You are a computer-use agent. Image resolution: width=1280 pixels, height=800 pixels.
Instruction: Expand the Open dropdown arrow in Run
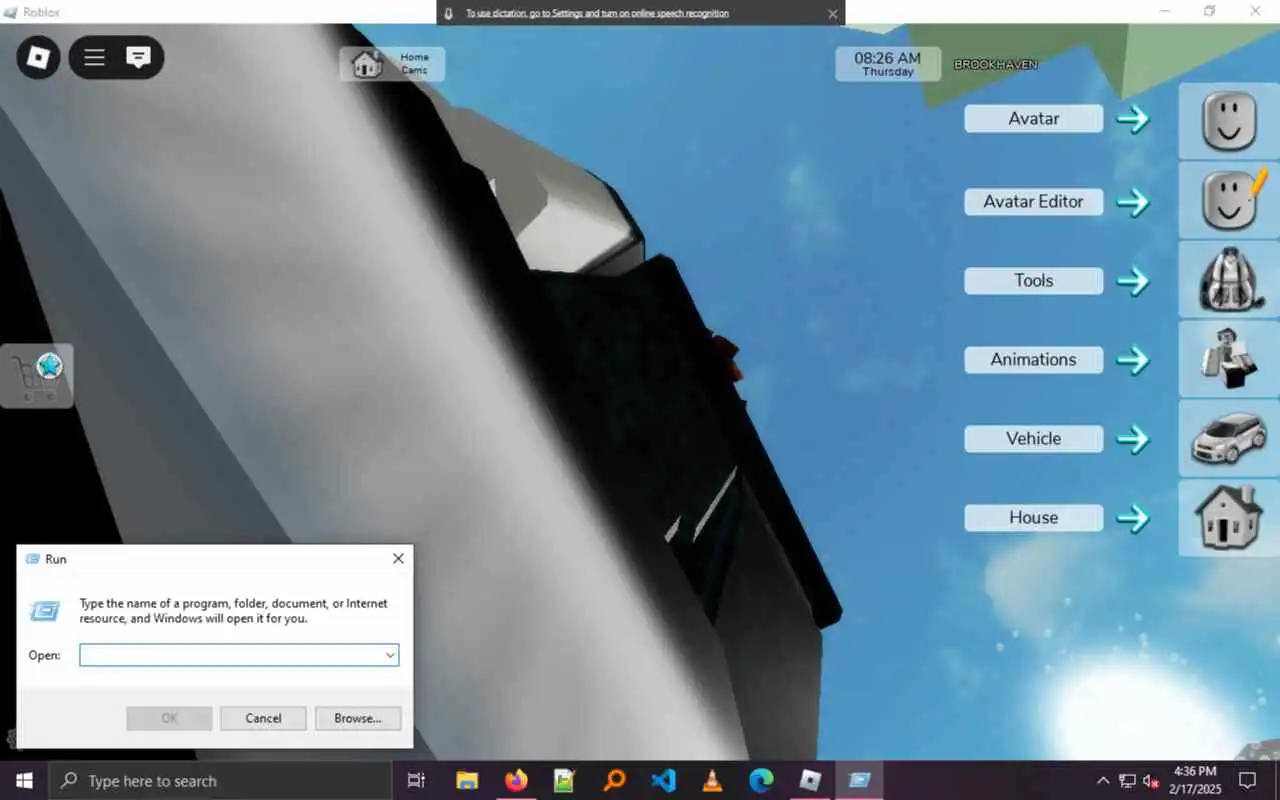(x=389, y=655)
